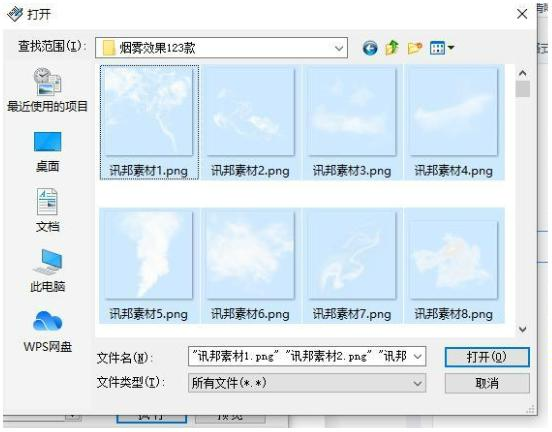Create a new folder icon
Screen dimensions: 552x432
click(415, 48)
